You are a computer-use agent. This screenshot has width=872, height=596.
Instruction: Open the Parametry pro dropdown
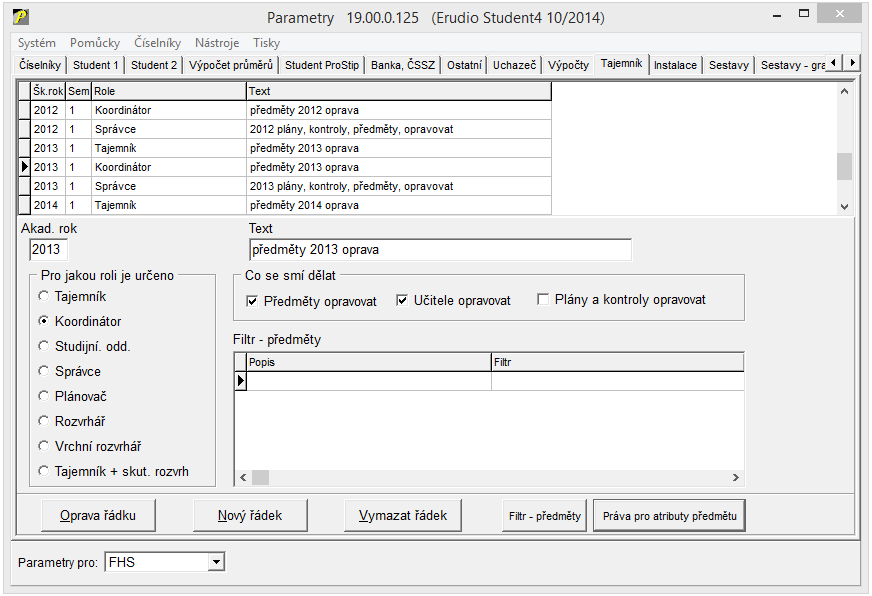(x=216, y=563)
